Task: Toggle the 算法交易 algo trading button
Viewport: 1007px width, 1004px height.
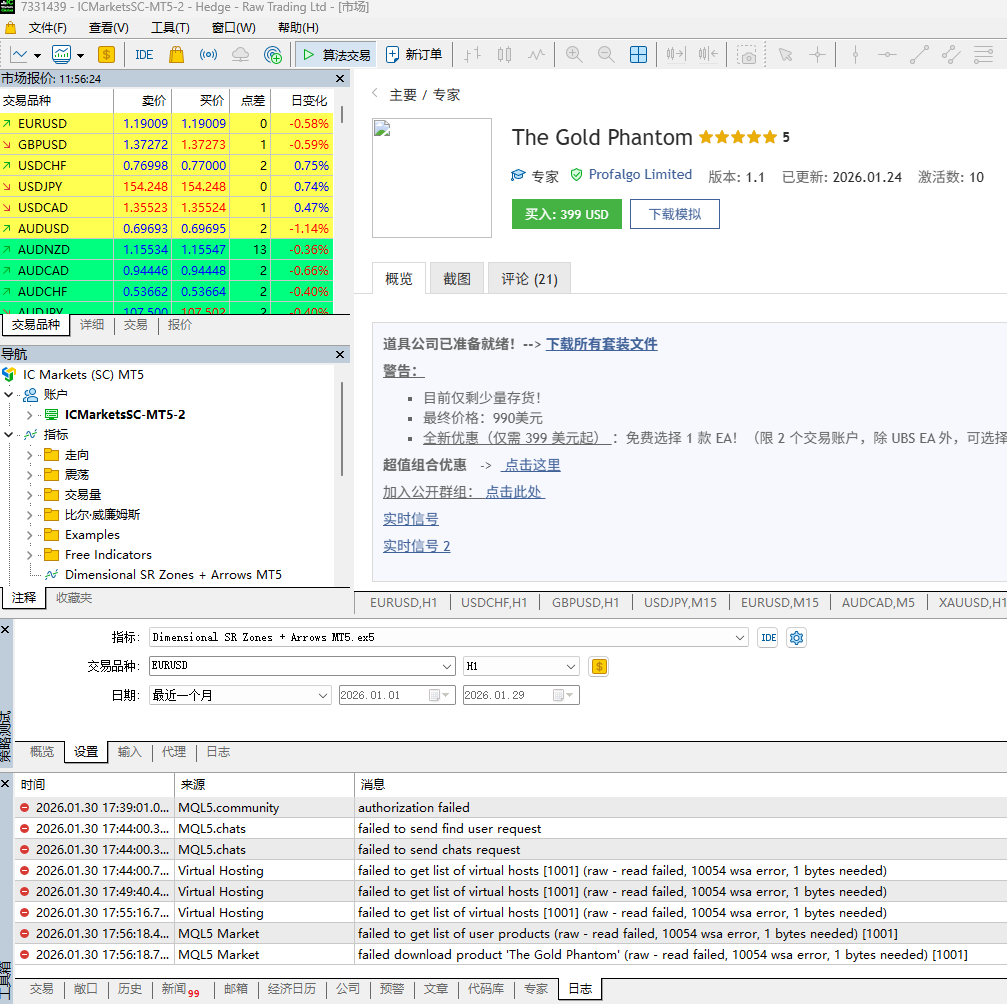Action: [x=337, y=55]
